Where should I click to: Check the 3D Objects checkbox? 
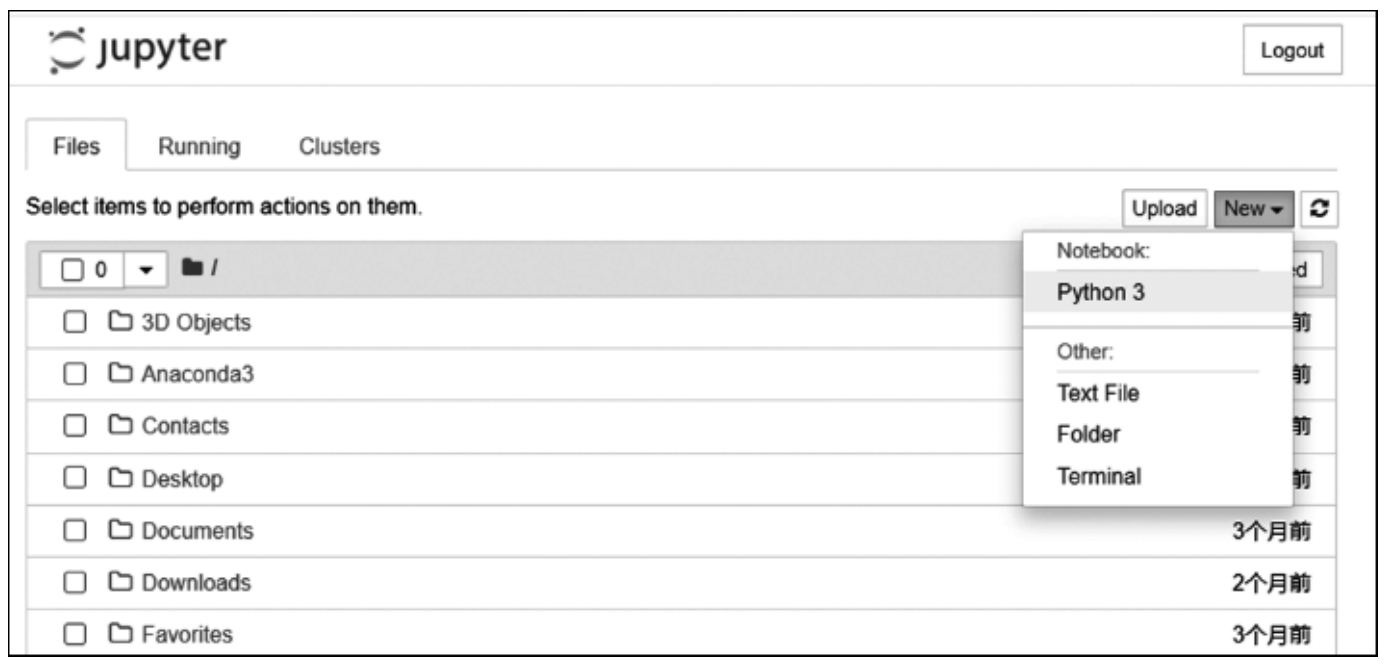71,322
